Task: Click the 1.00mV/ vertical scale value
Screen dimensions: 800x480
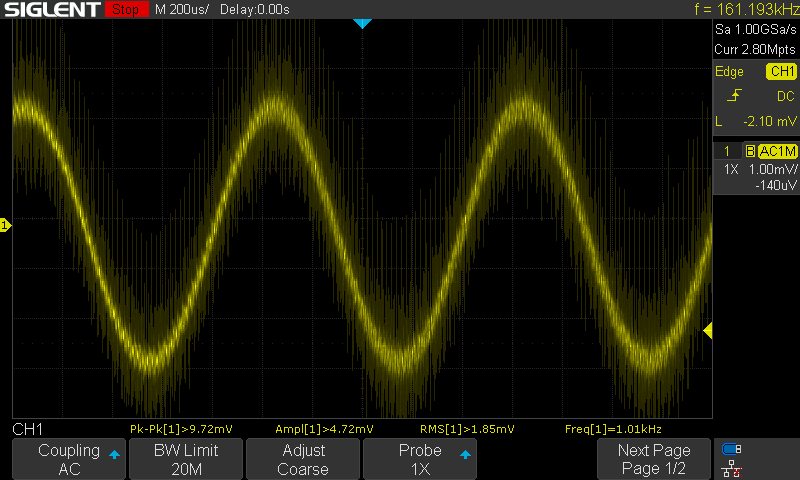Action: [x=772, y=169]
